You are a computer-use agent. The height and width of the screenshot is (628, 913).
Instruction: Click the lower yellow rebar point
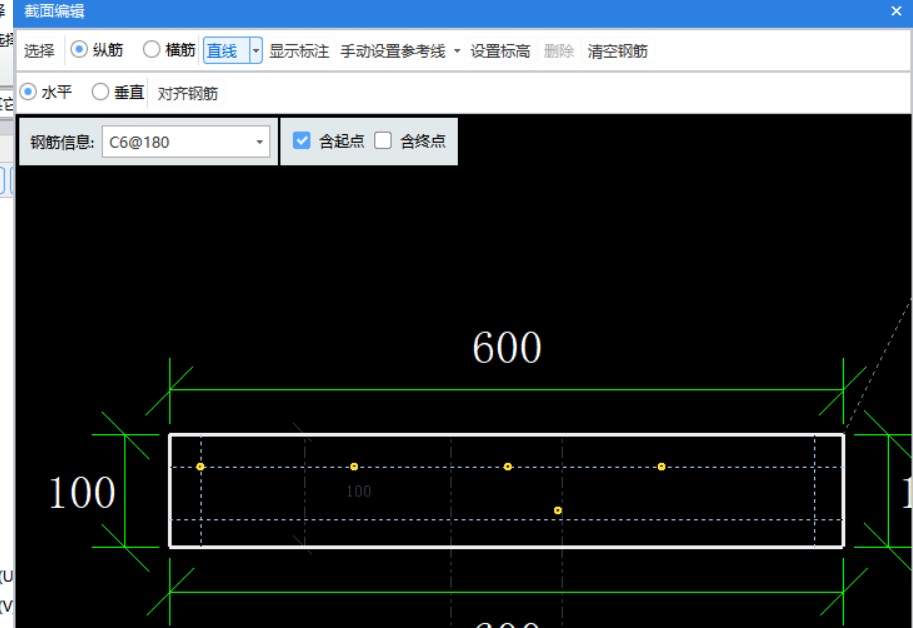click(558, 510)
